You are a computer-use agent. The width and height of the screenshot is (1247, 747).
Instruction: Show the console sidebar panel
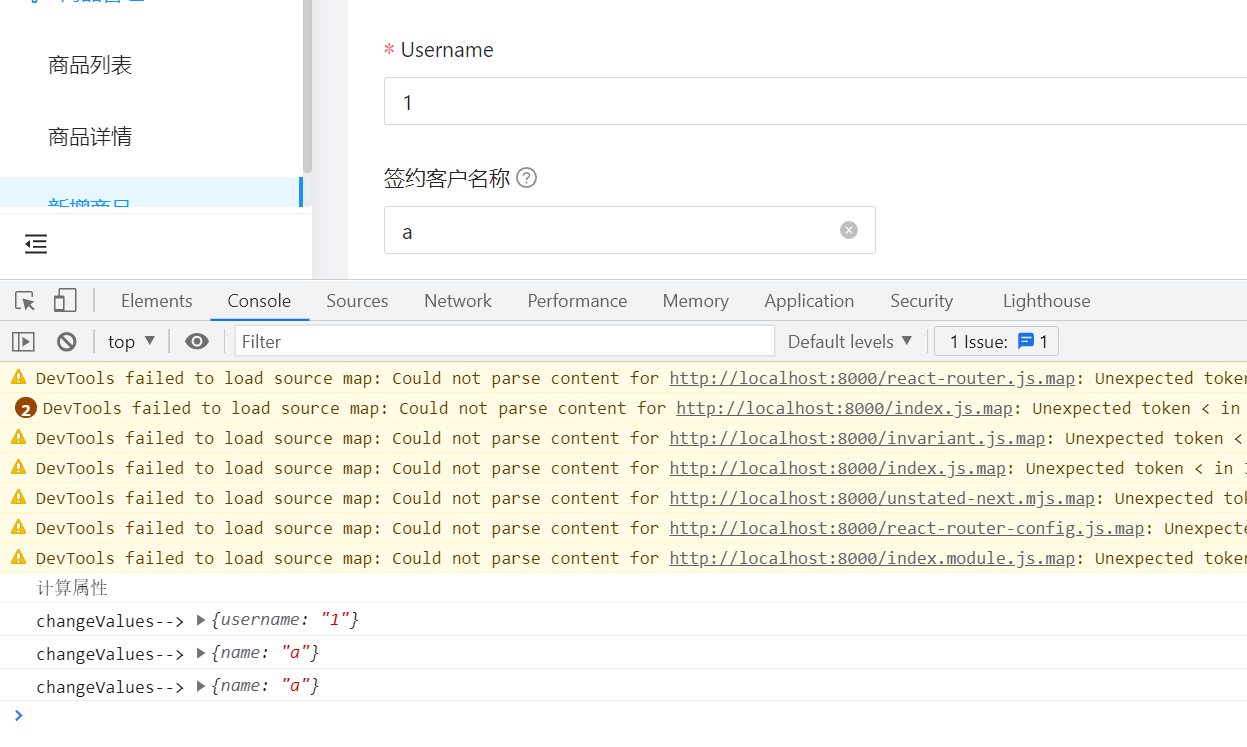point(23,341)
